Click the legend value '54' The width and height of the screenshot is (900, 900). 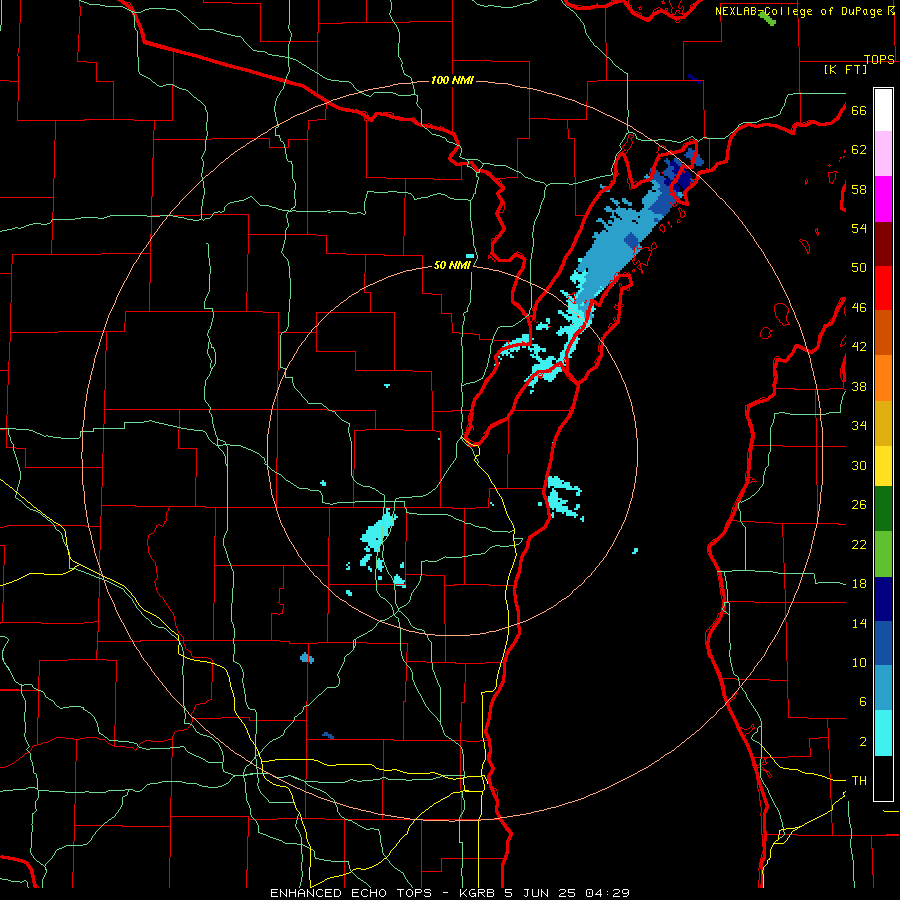tap(859, 228)
